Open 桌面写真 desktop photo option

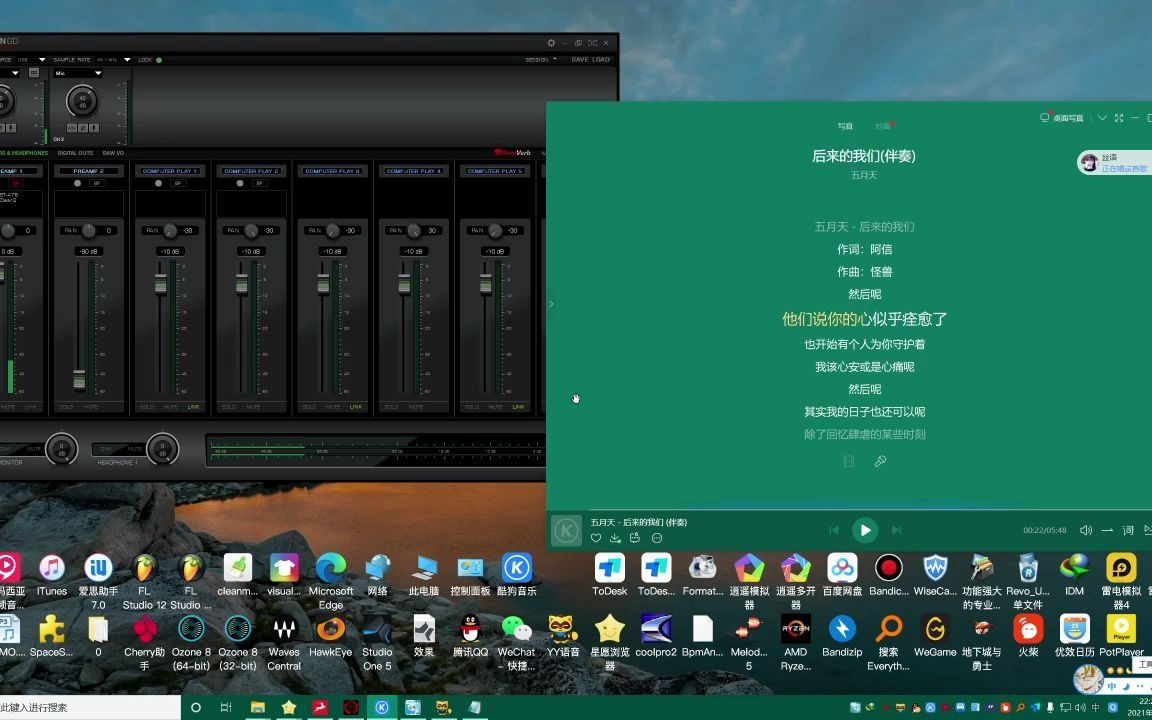click(x=1062, y=118)
